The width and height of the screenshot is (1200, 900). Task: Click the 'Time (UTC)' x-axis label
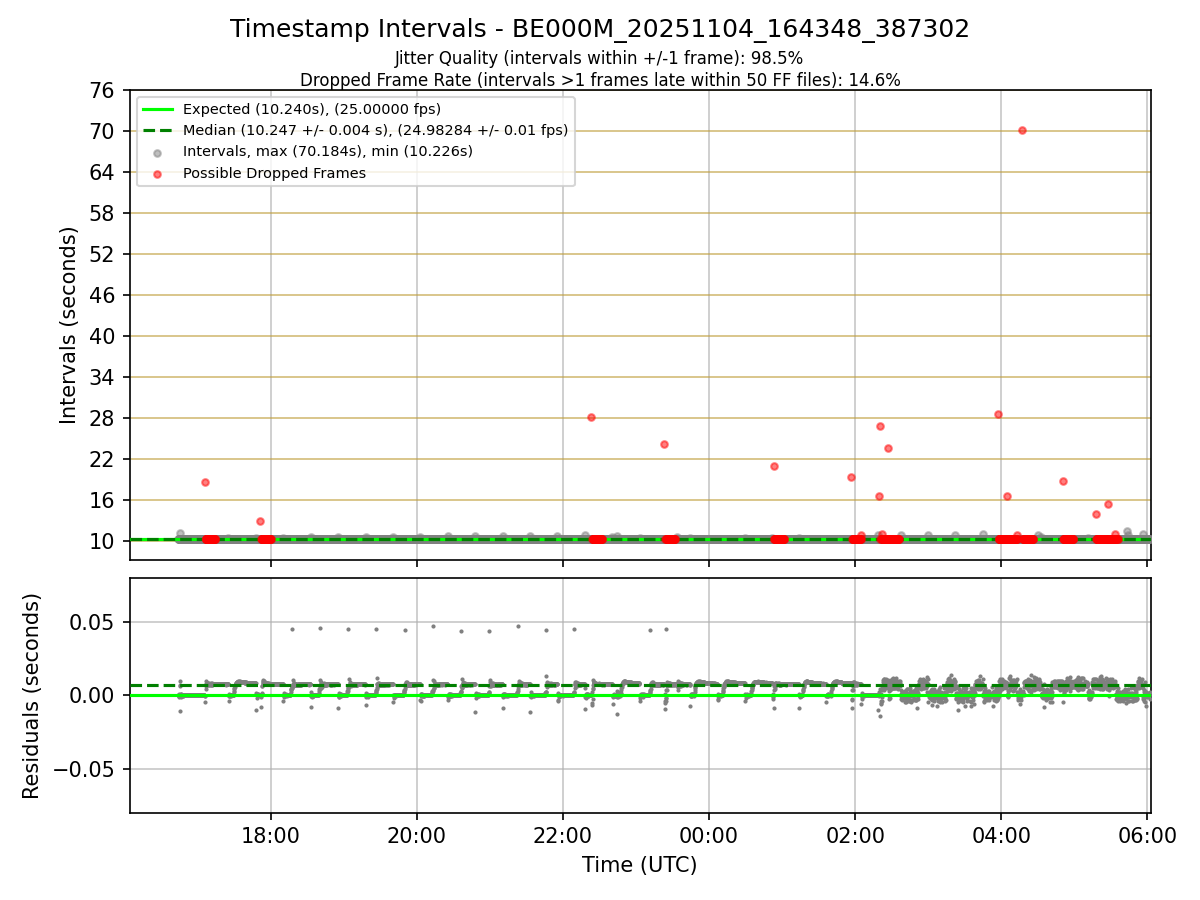[640, 865]
